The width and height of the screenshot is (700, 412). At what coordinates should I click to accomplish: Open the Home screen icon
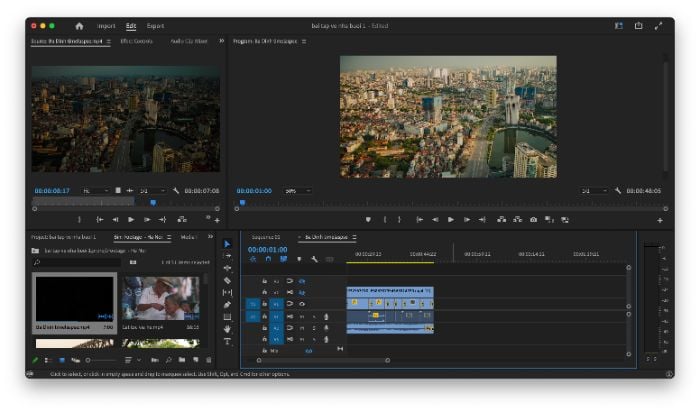[x=79, y=26]
